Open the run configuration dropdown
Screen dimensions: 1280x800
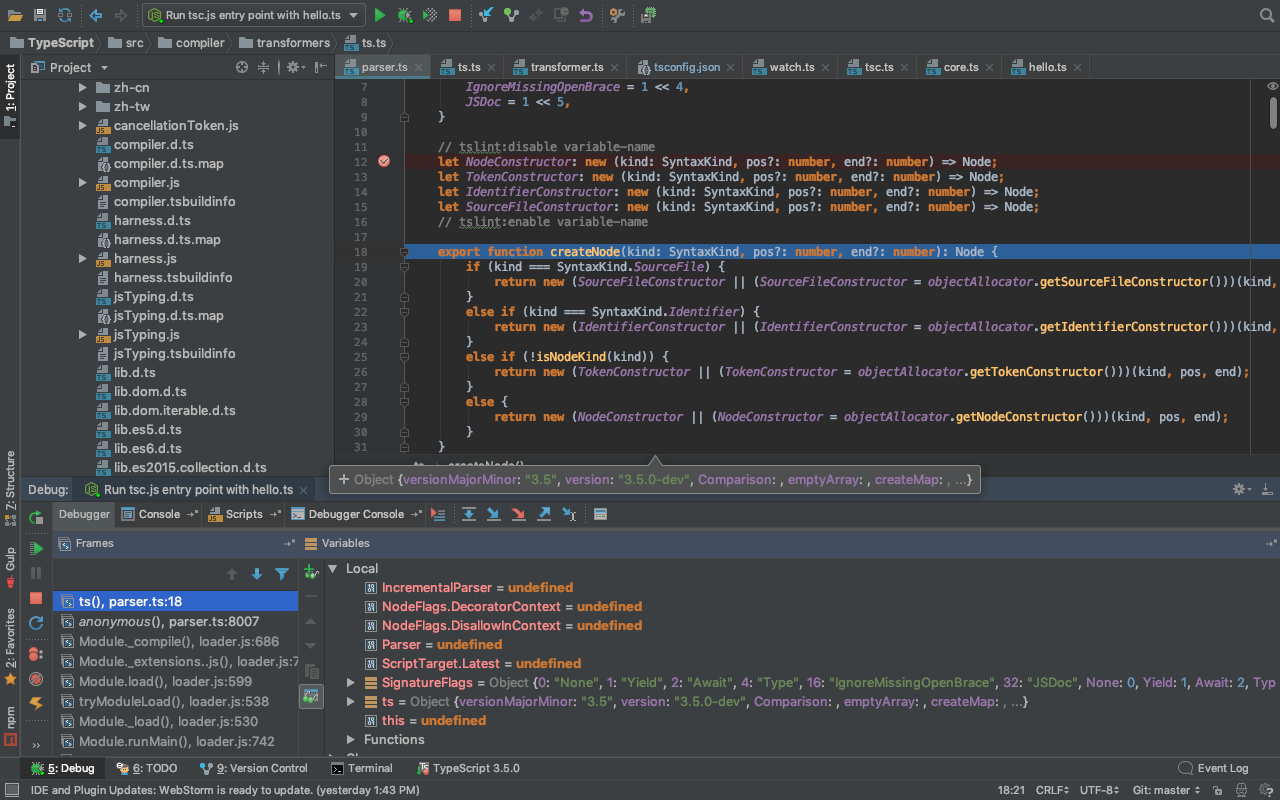(254, 15)
